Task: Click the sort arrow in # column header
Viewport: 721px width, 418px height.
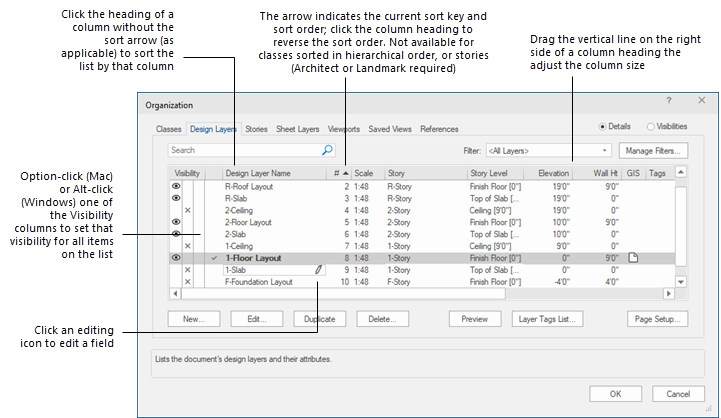Action: [346, 174]
